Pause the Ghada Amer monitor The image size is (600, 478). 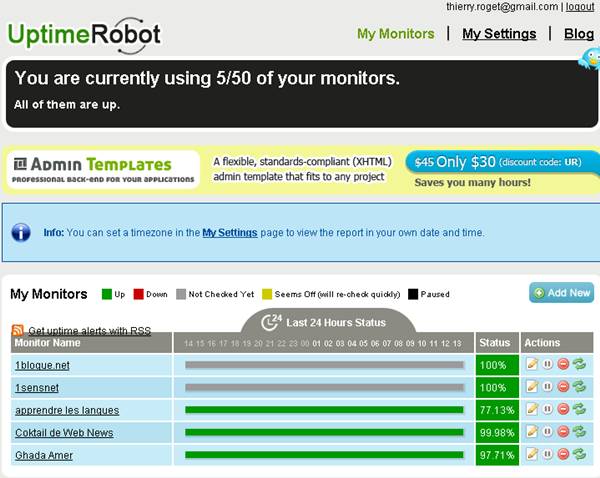click(x=548, y=454)
